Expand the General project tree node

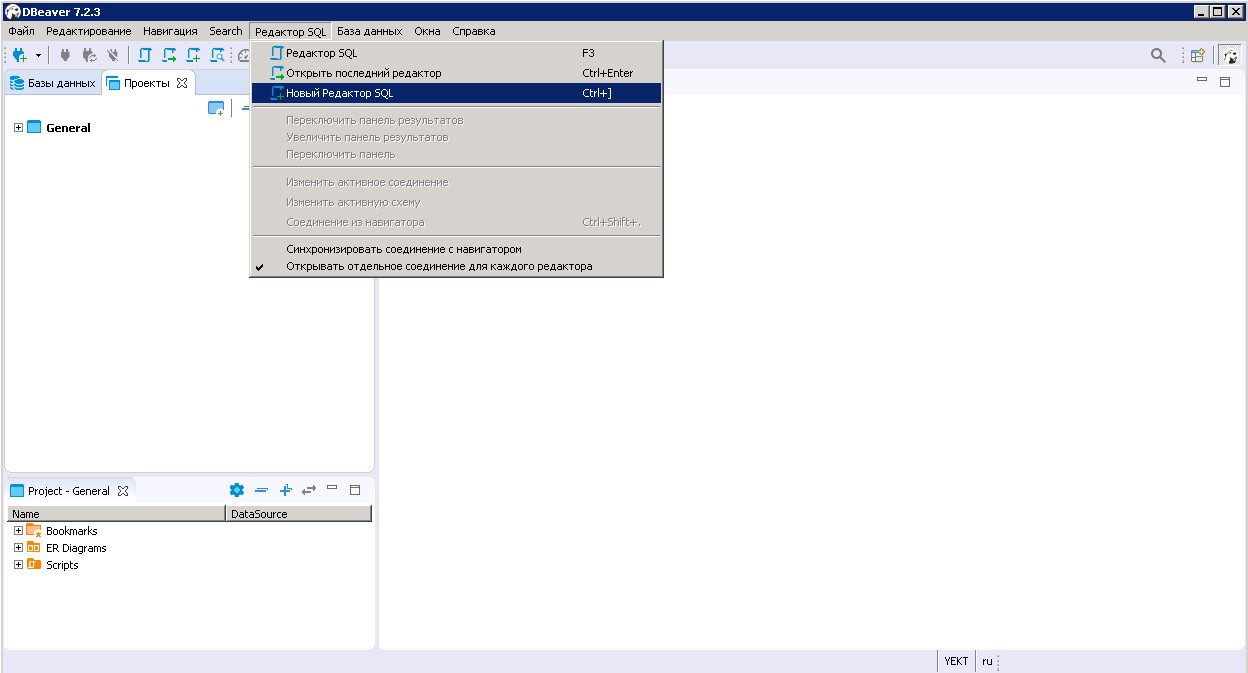[x=18, y=127]
